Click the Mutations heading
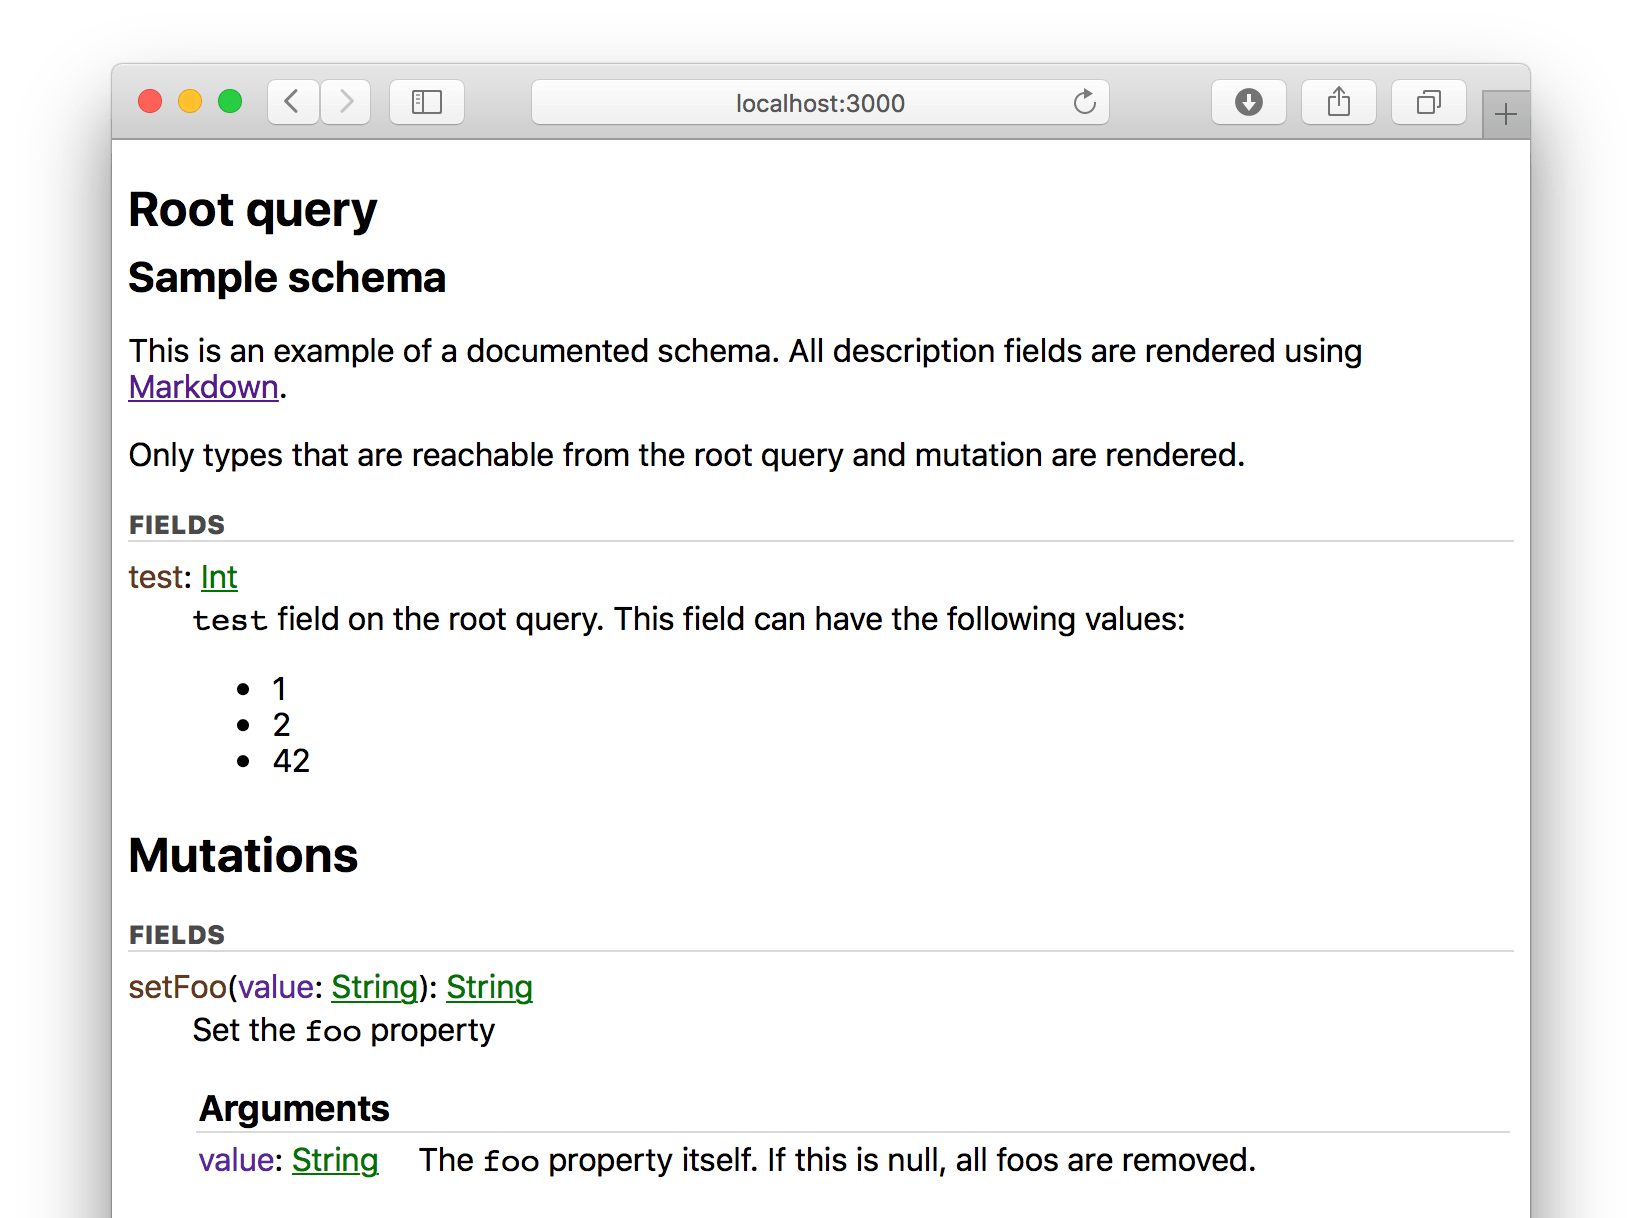Screen dimensions: 1642x1218 tap(243, 855)
